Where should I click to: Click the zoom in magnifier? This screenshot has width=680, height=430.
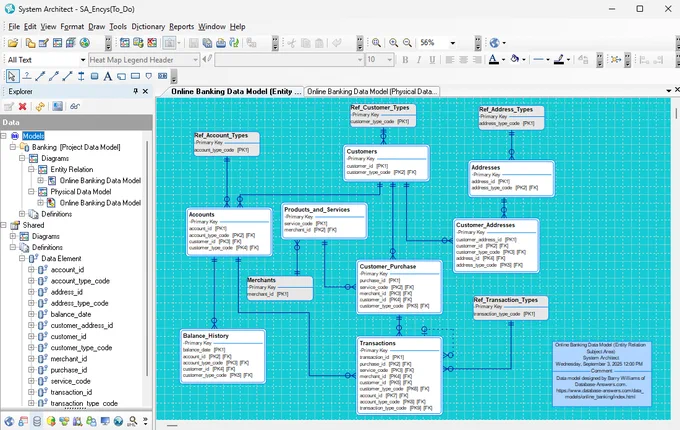point(393,42)
